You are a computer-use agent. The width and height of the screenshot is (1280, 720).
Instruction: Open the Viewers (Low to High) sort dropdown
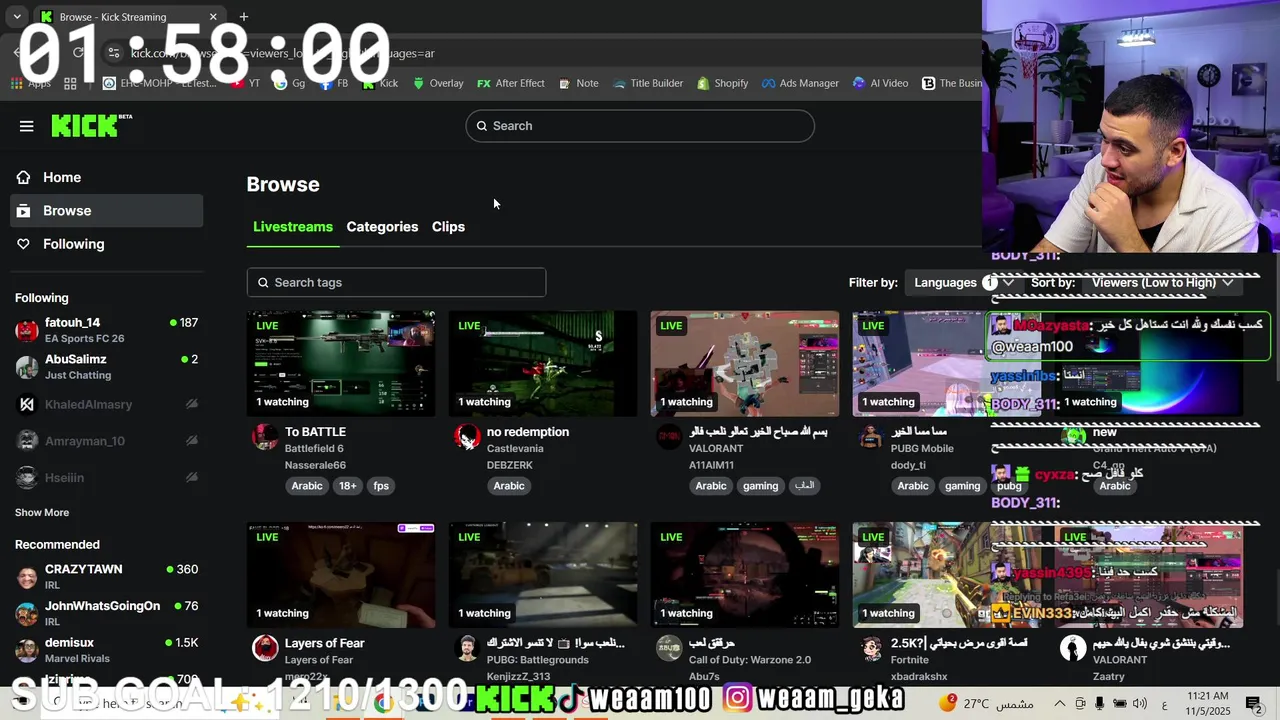click(1162, 283)
